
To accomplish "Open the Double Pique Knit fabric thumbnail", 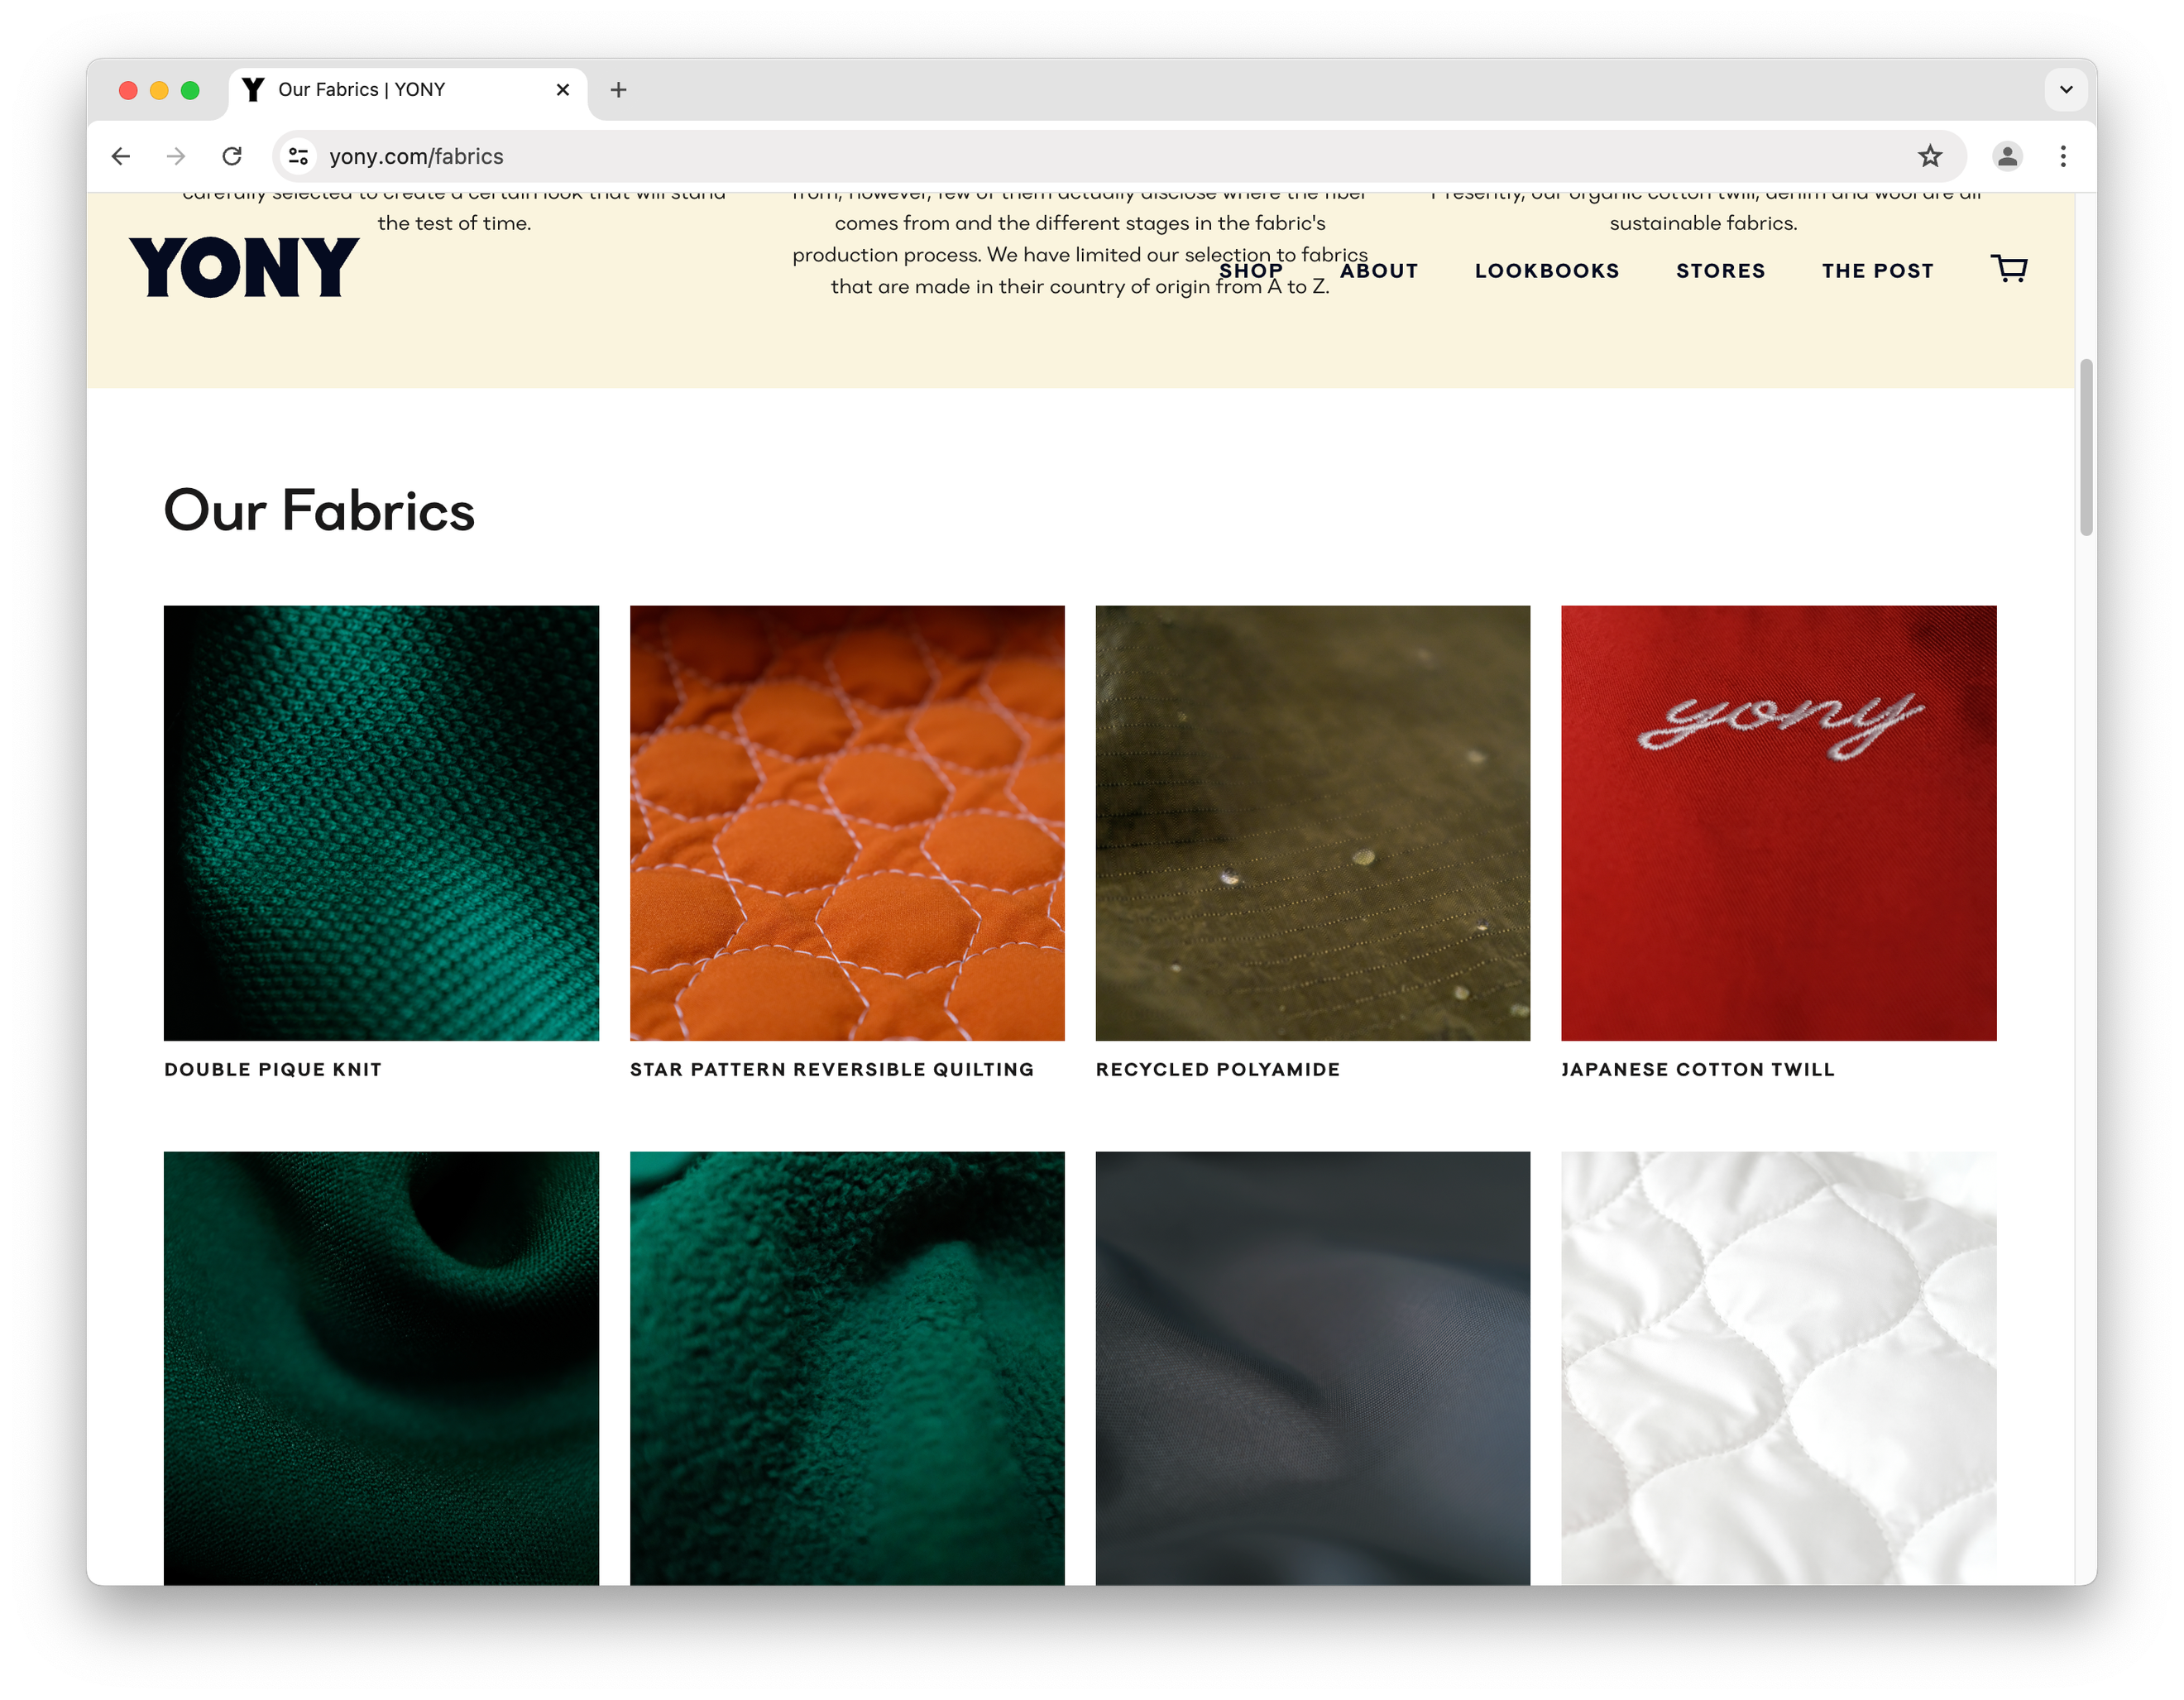I will [x=381, y=822].
